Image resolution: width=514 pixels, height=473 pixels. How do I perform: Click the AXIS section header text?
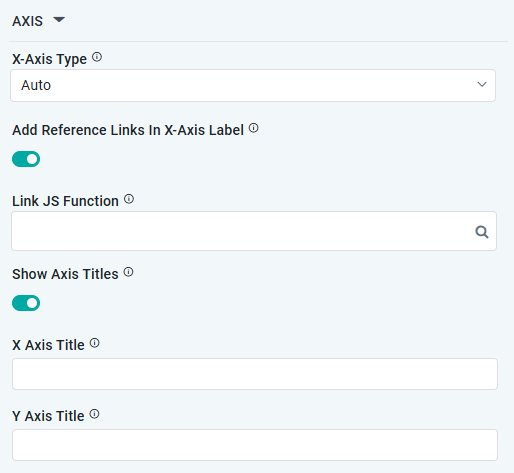tap(27, 21)
